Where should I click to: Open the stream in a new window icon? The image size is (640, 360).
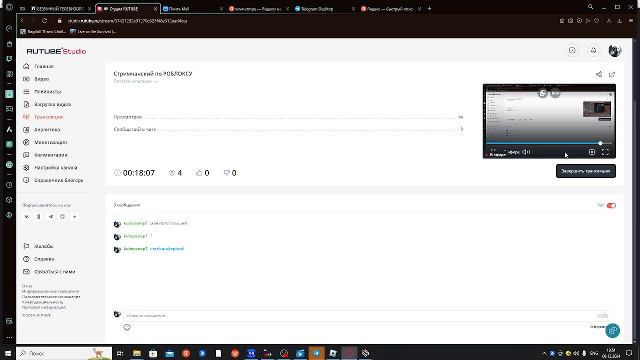(x=612, y=74)
